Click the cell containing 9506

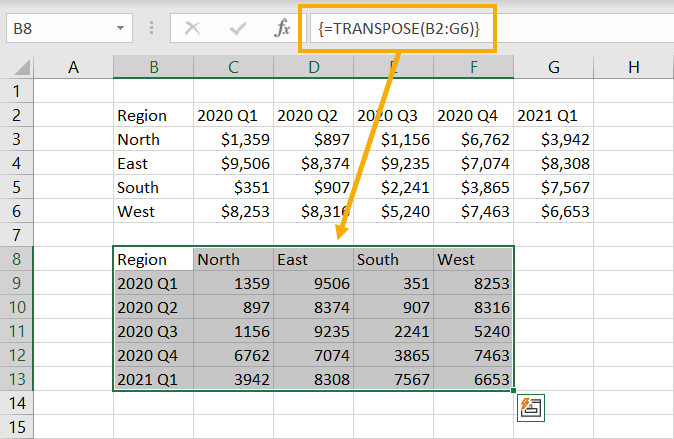[313, 283]
